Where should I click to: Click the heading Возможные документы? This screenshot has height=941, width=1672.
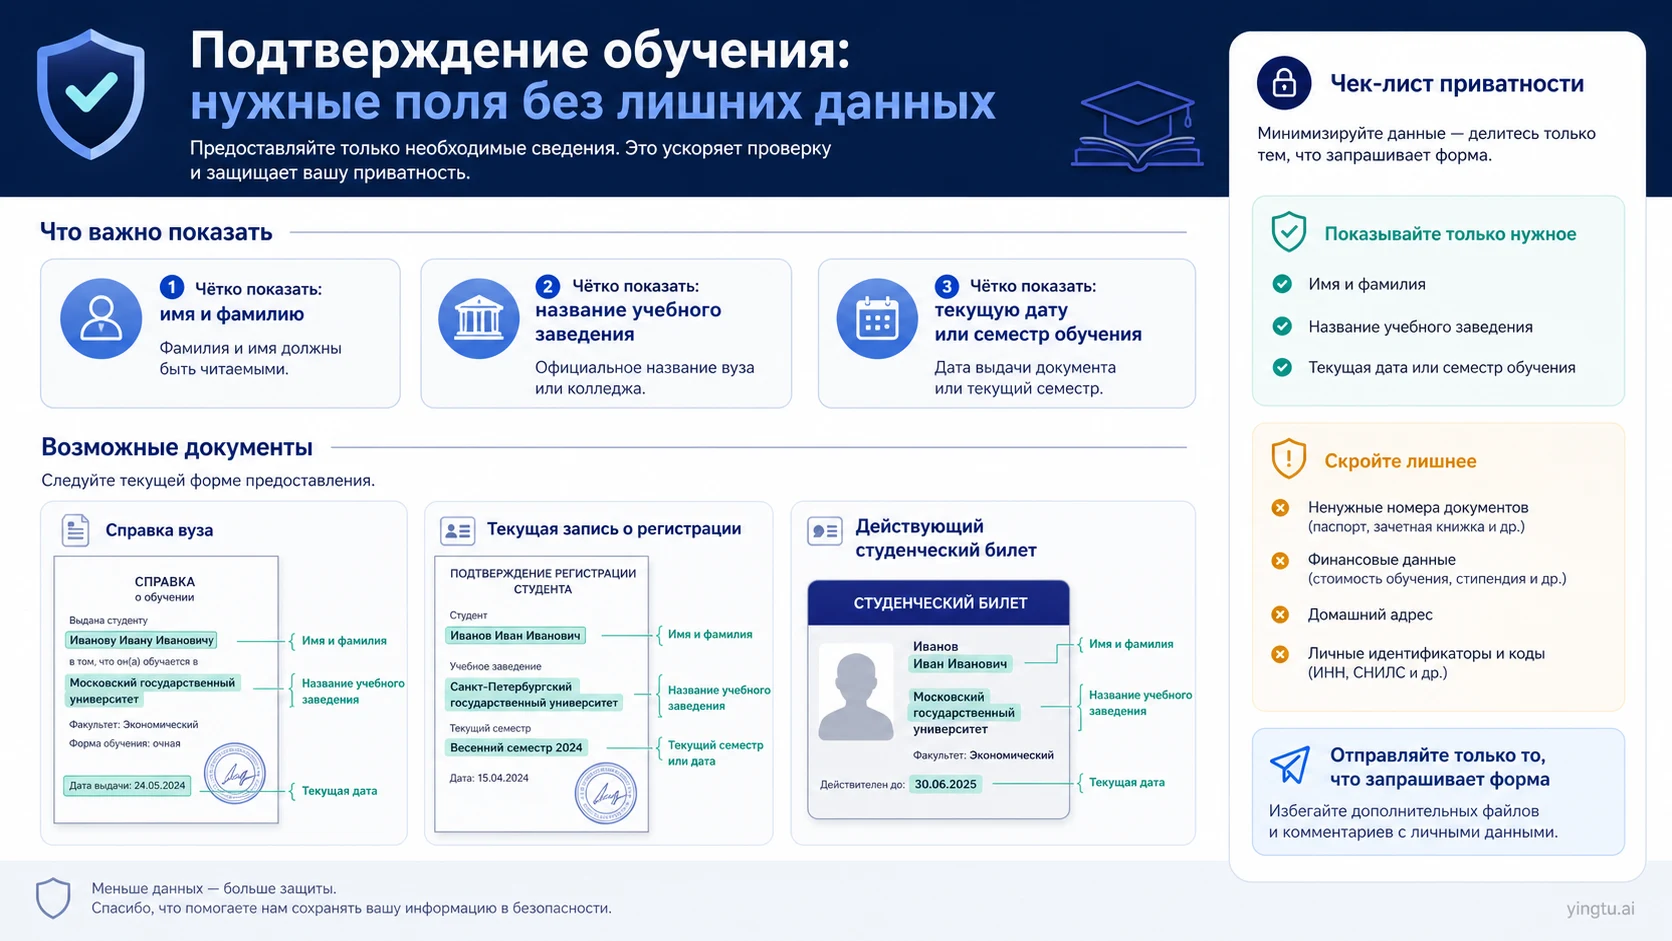177,447
